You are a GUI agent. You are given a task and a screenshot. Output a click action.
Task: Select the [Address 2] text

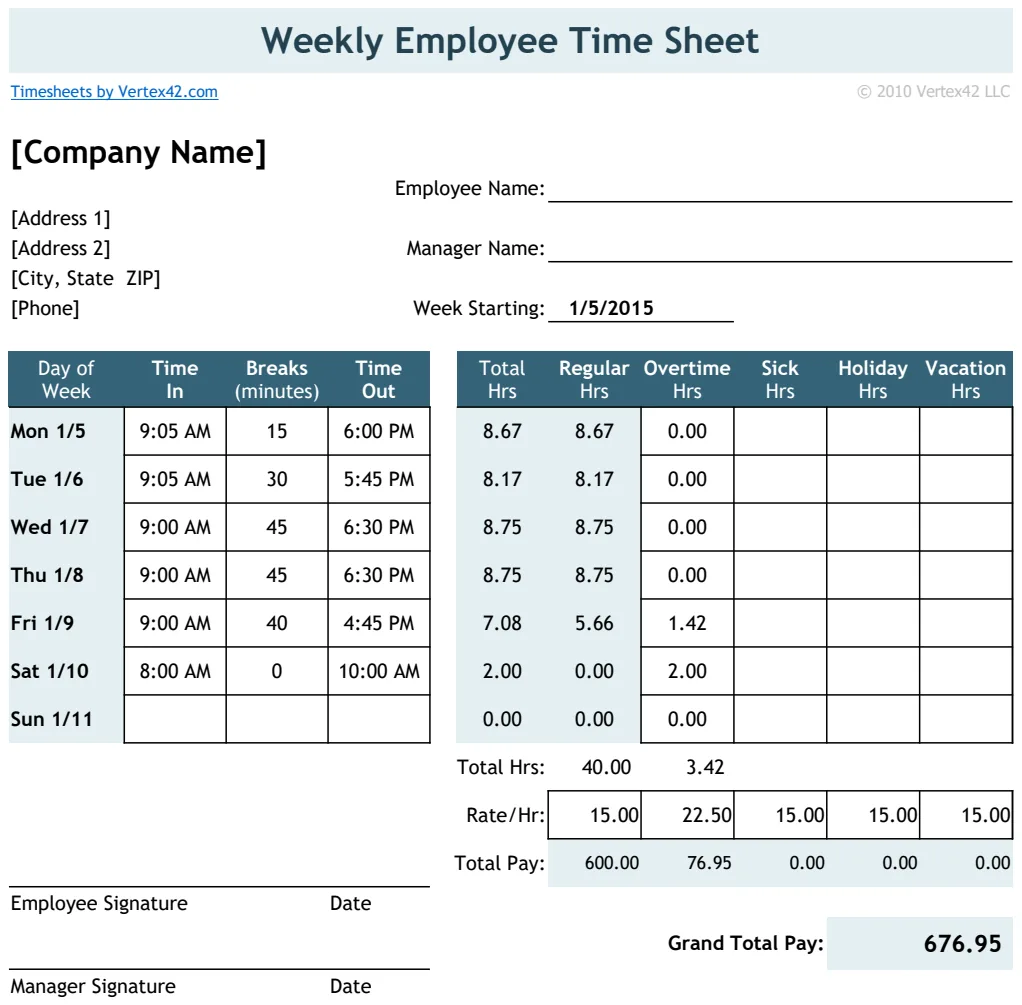point(61,248)
